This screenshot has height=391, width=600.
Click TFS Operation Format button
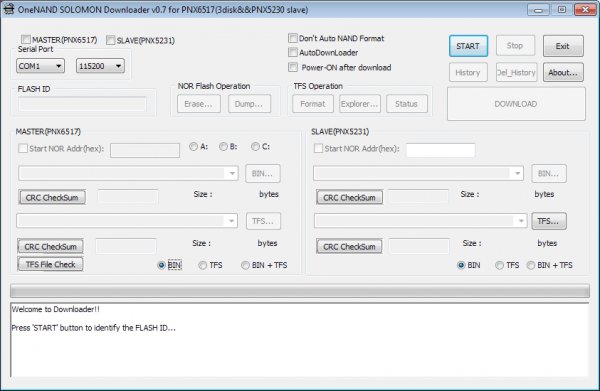coord(313,104)
